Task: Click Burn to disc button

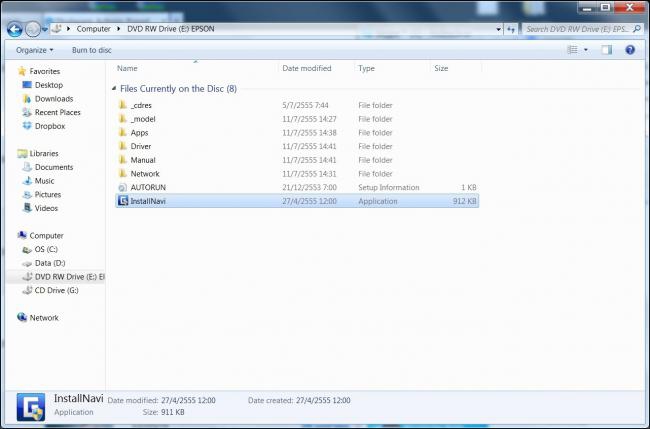Action: [92, 50]
